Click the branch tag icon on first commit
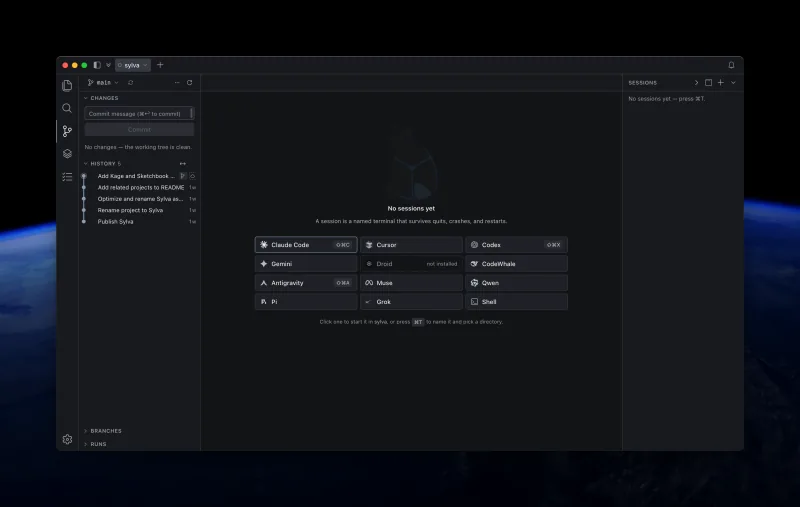Viewport: 800px width, 507px height. (183, 176)
